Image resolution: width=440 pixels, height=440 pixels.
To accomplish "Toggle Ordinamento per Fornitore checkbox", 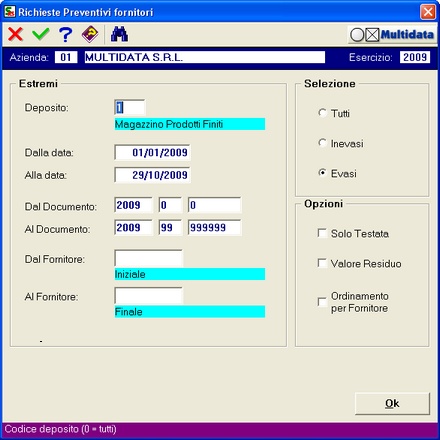I will tap(322, 302).
